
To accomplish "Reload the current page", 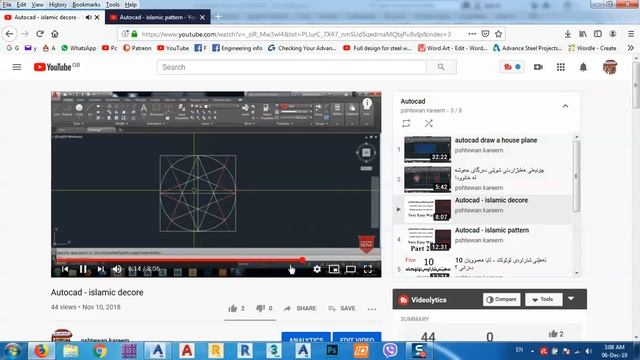I will click(x=40, y=34).
